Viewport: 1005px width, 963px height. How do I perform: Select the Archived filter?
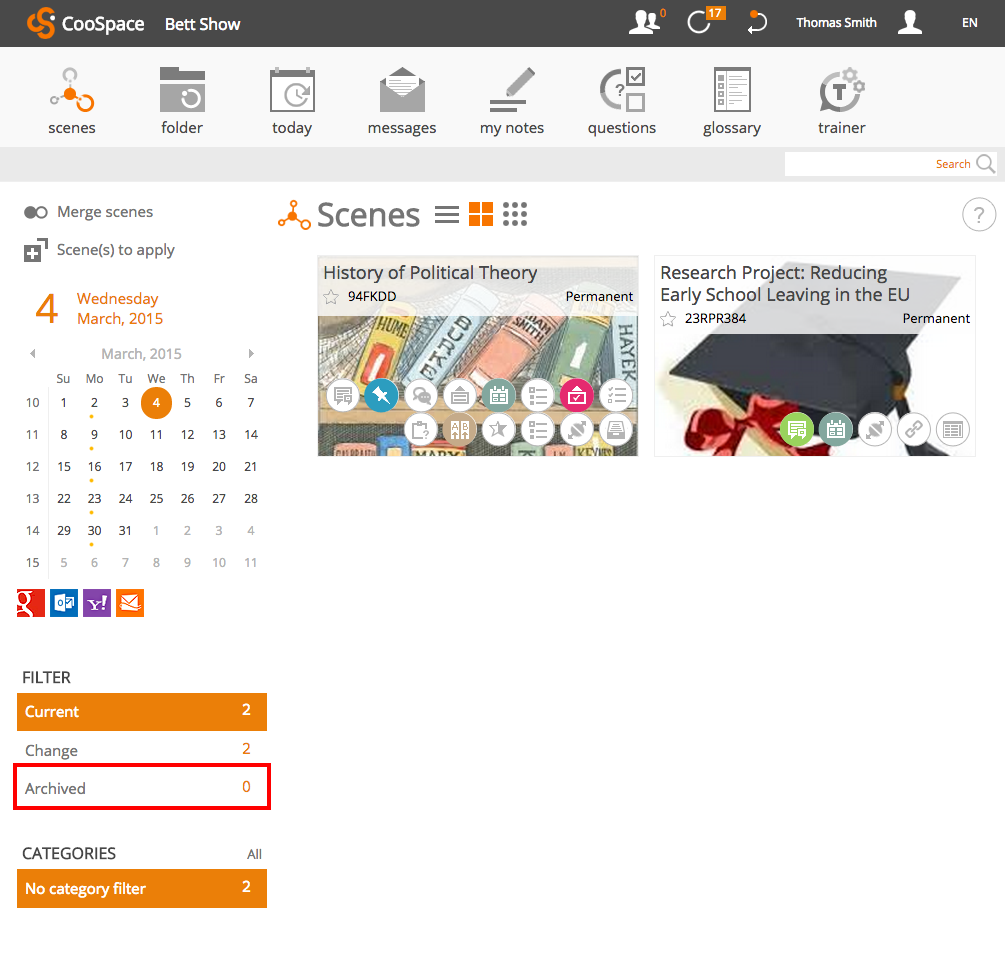(142, 787)
